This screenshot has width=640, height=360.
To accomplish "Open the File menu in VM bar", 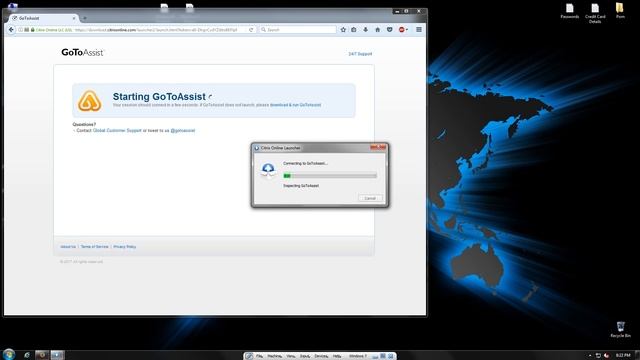I will (x=259, y=356).
